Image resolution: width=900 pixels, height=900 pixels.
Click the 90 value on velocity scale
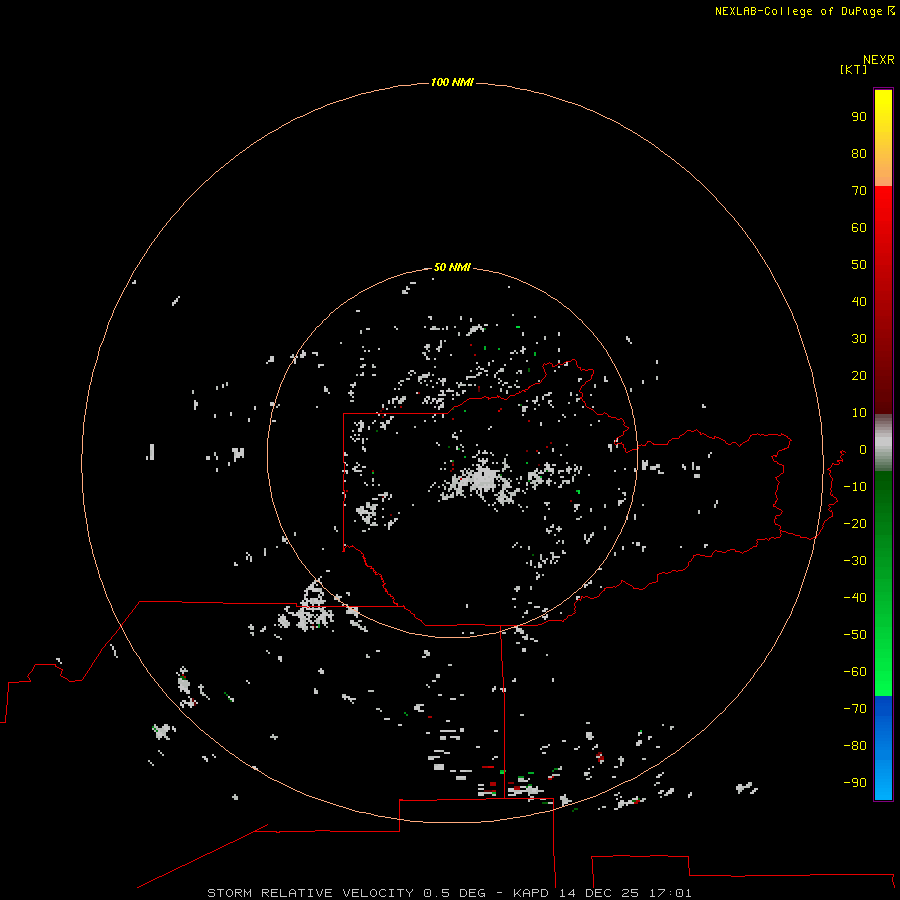coord(859,117)
